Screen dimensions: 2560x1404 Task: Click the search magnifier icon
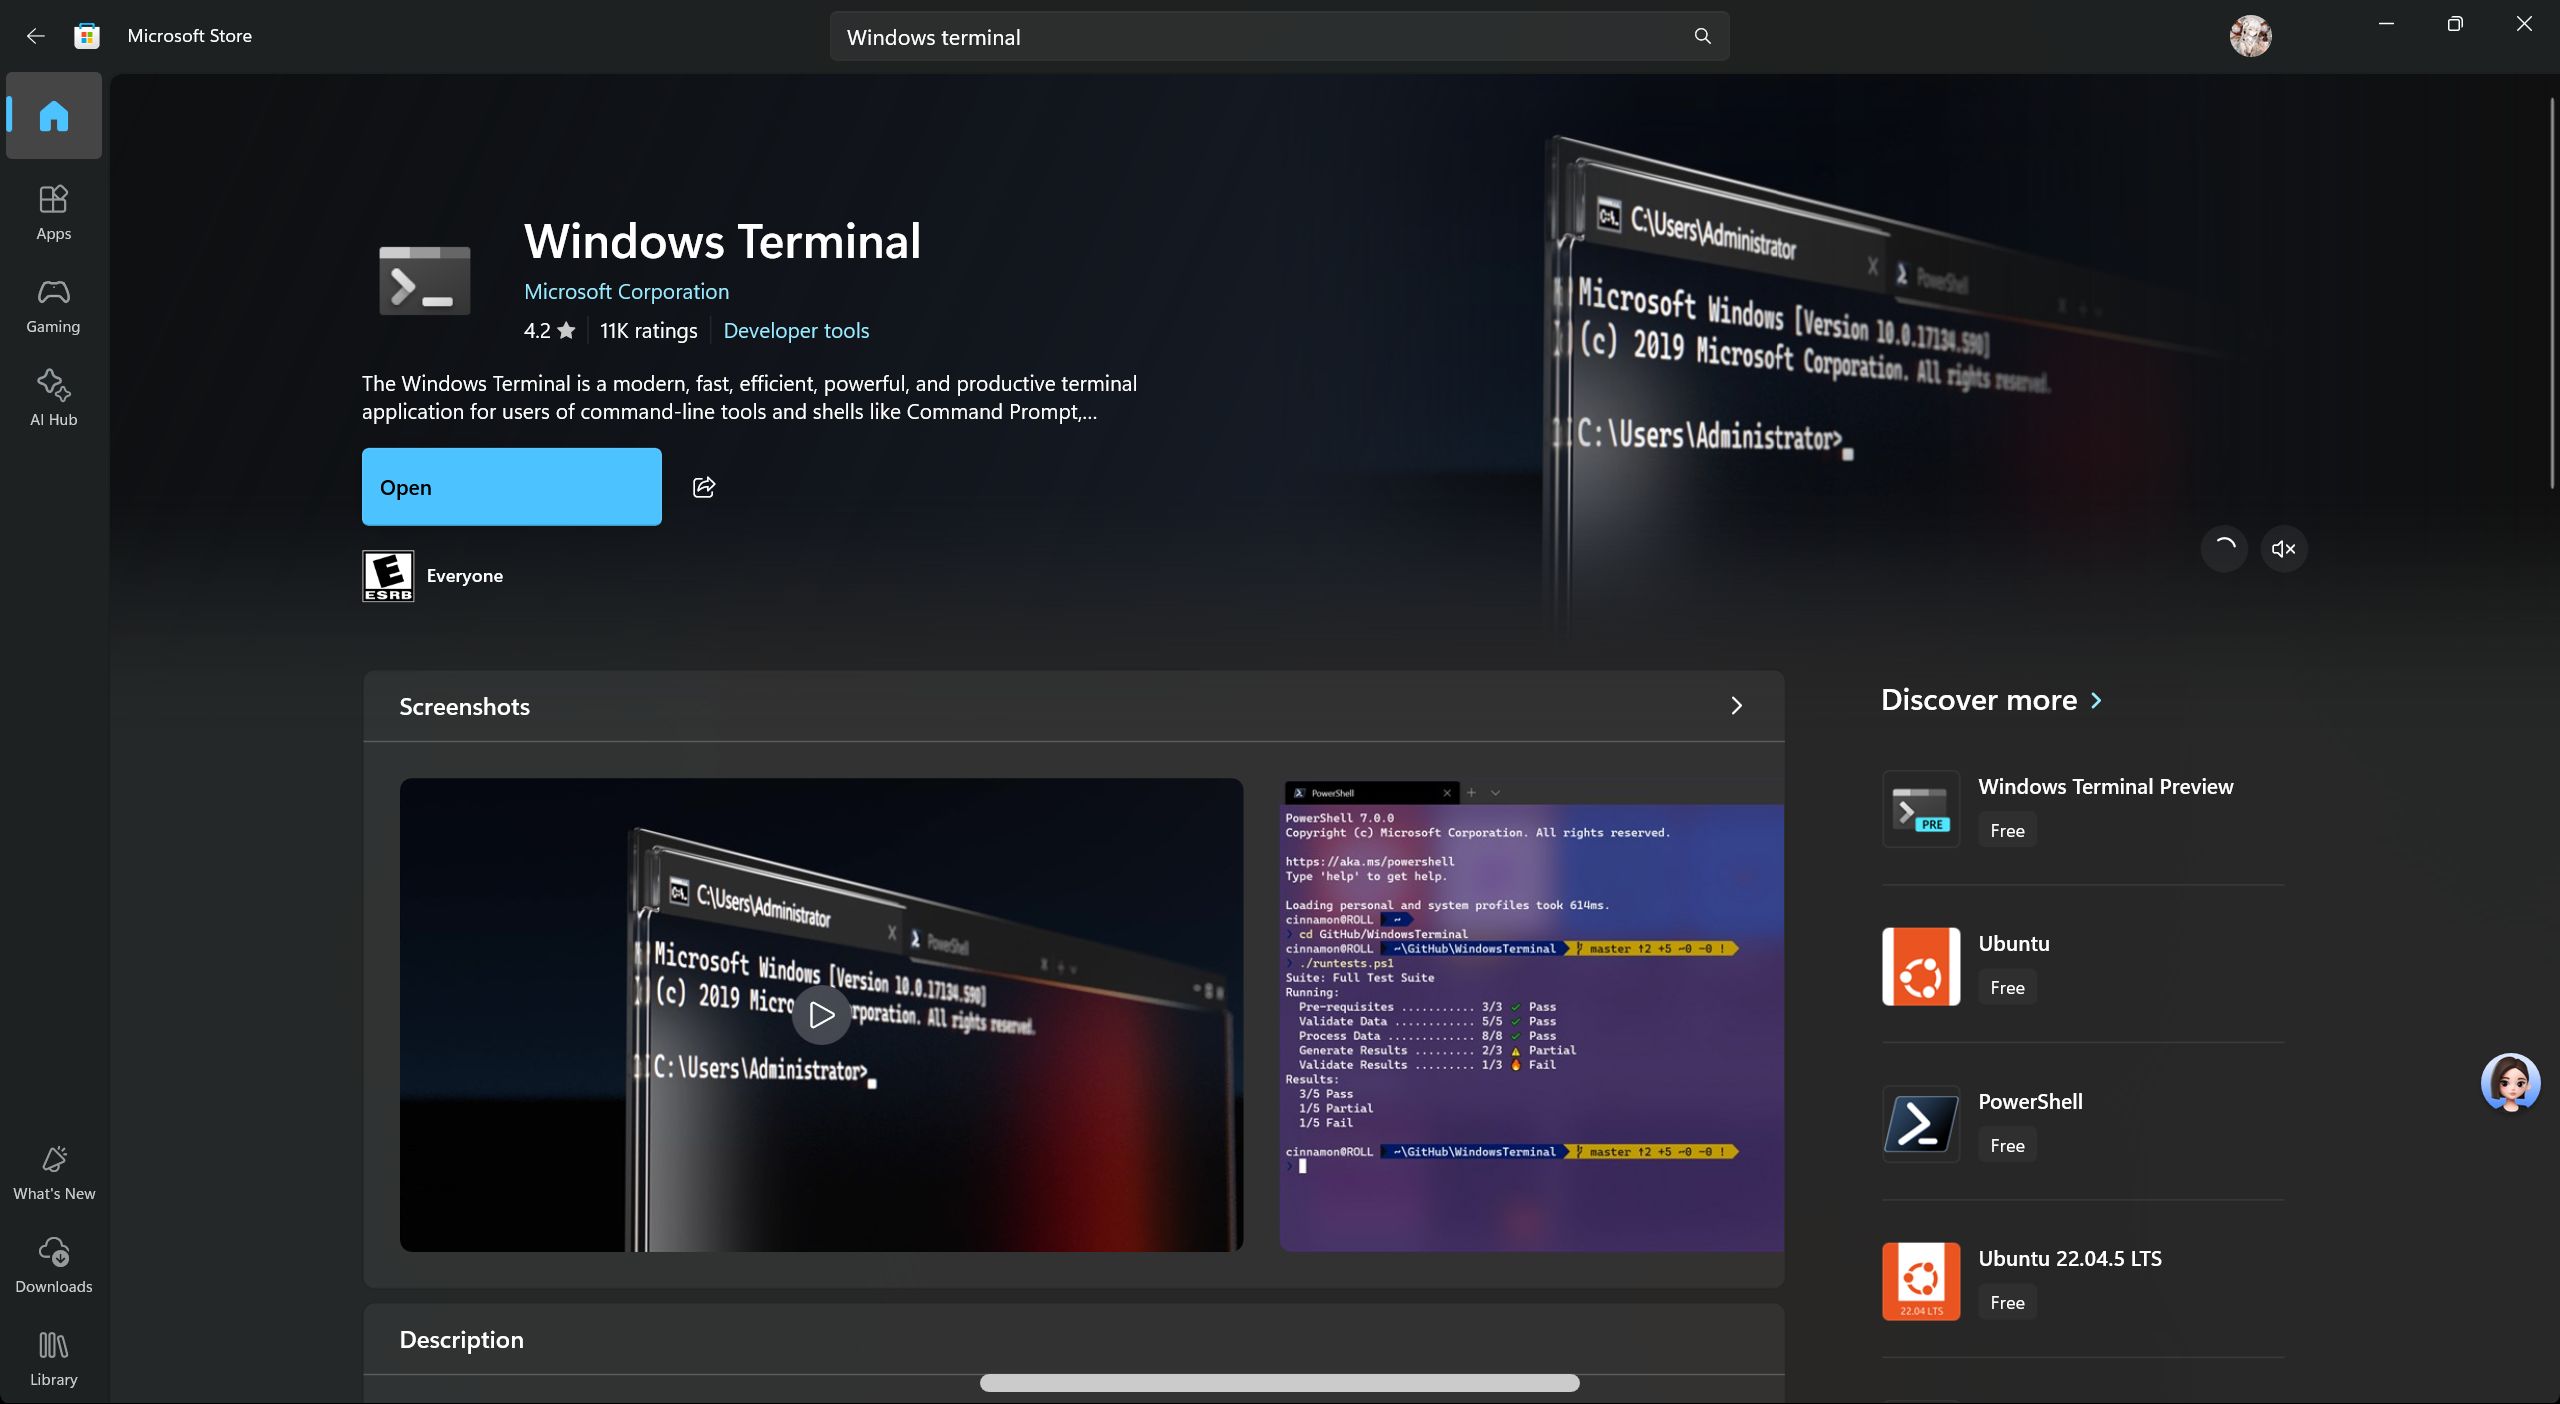1702,36
